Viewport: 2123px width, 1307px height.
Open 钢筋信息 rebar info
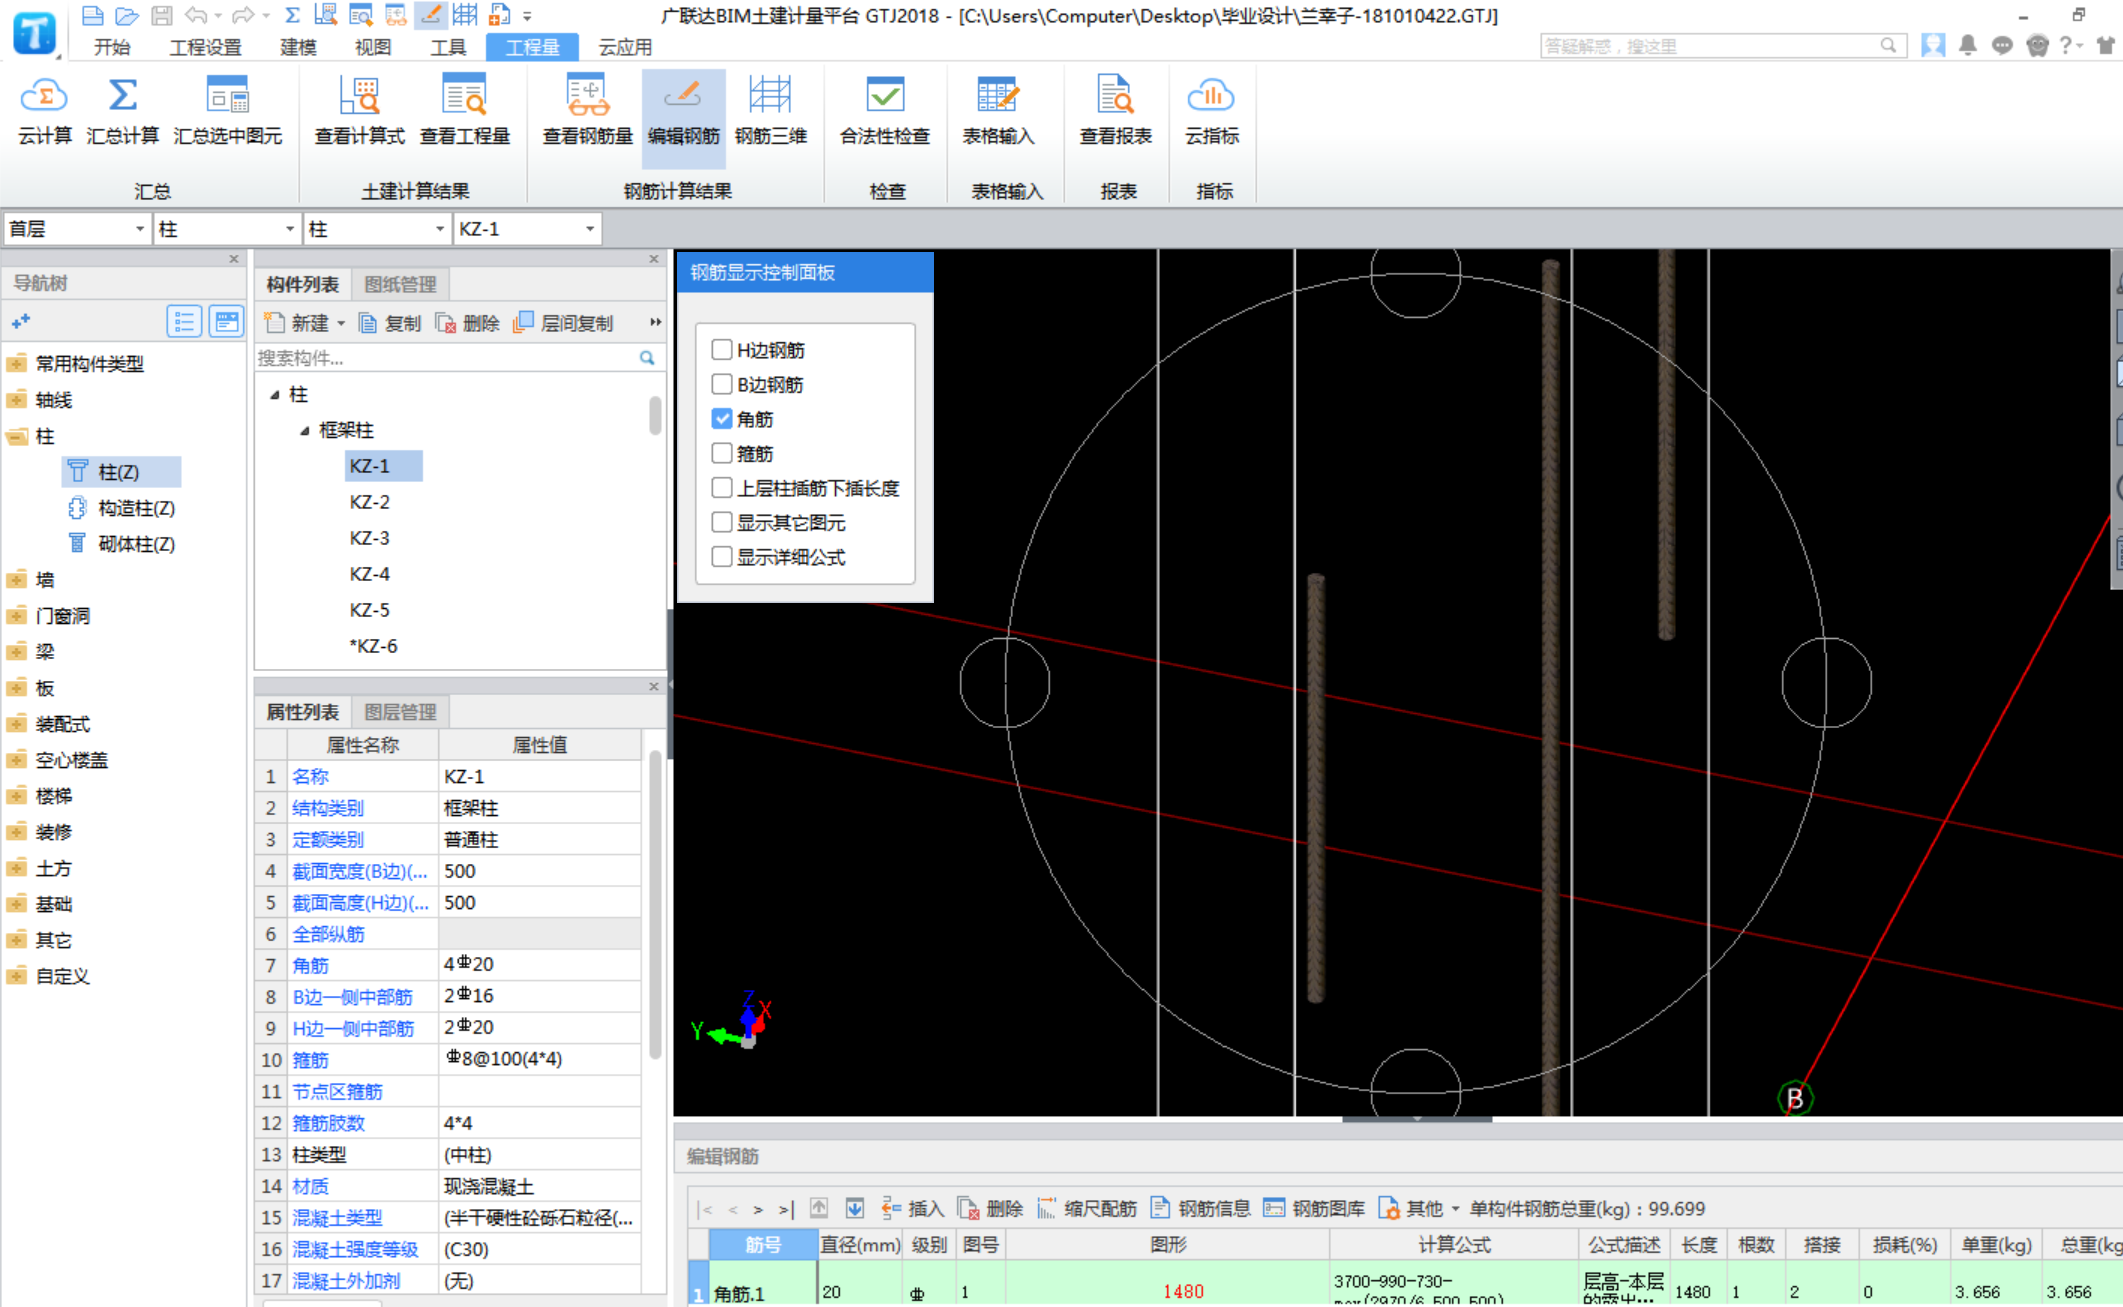click(1200, 1208)
